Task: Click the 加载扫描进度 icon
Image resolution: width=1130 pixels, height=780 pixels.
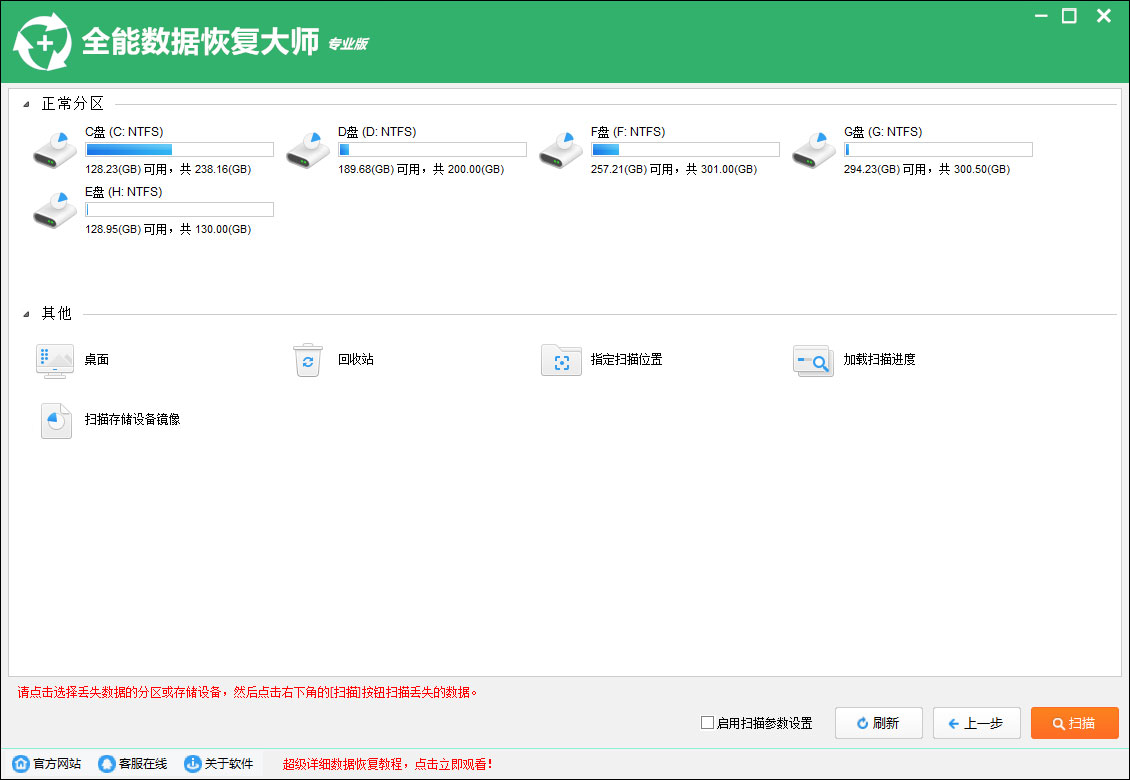Action: [x=813, y=361]
